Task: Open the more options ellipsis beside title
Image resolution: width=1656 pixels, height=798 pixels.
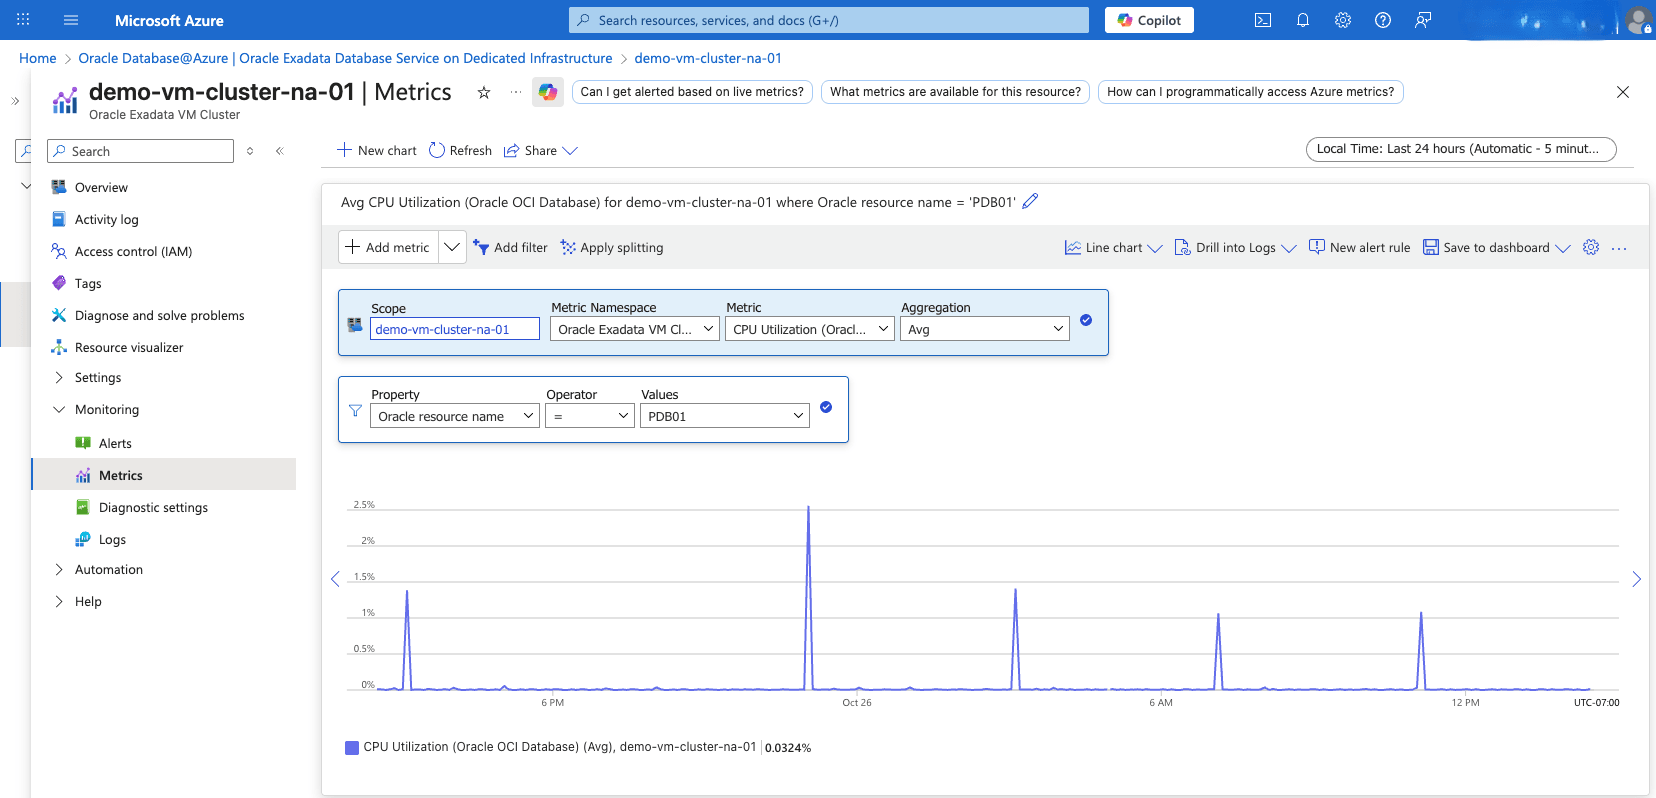Action: (x=516, y=92)
